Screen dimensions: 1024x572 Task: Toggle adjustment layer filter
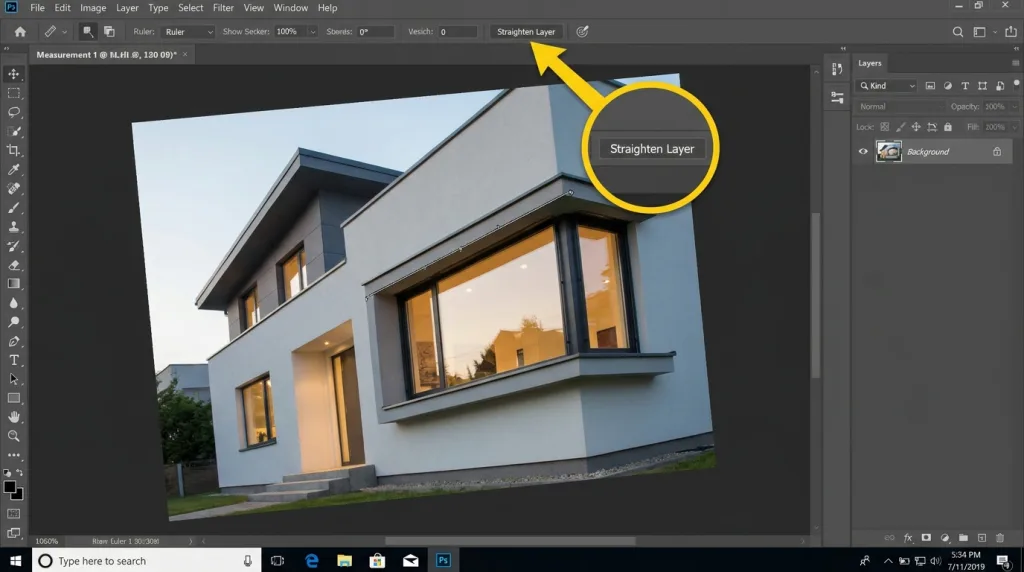pos(948,86)
